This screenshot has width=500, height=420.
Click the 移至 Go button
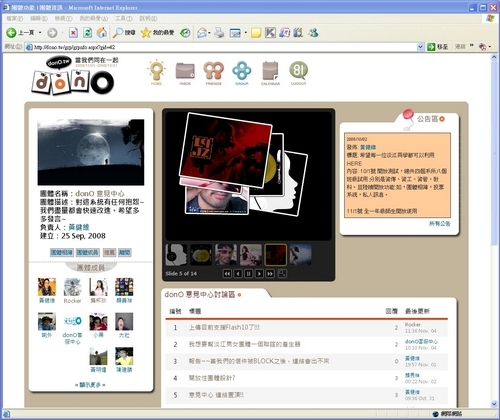pos(438,47)
